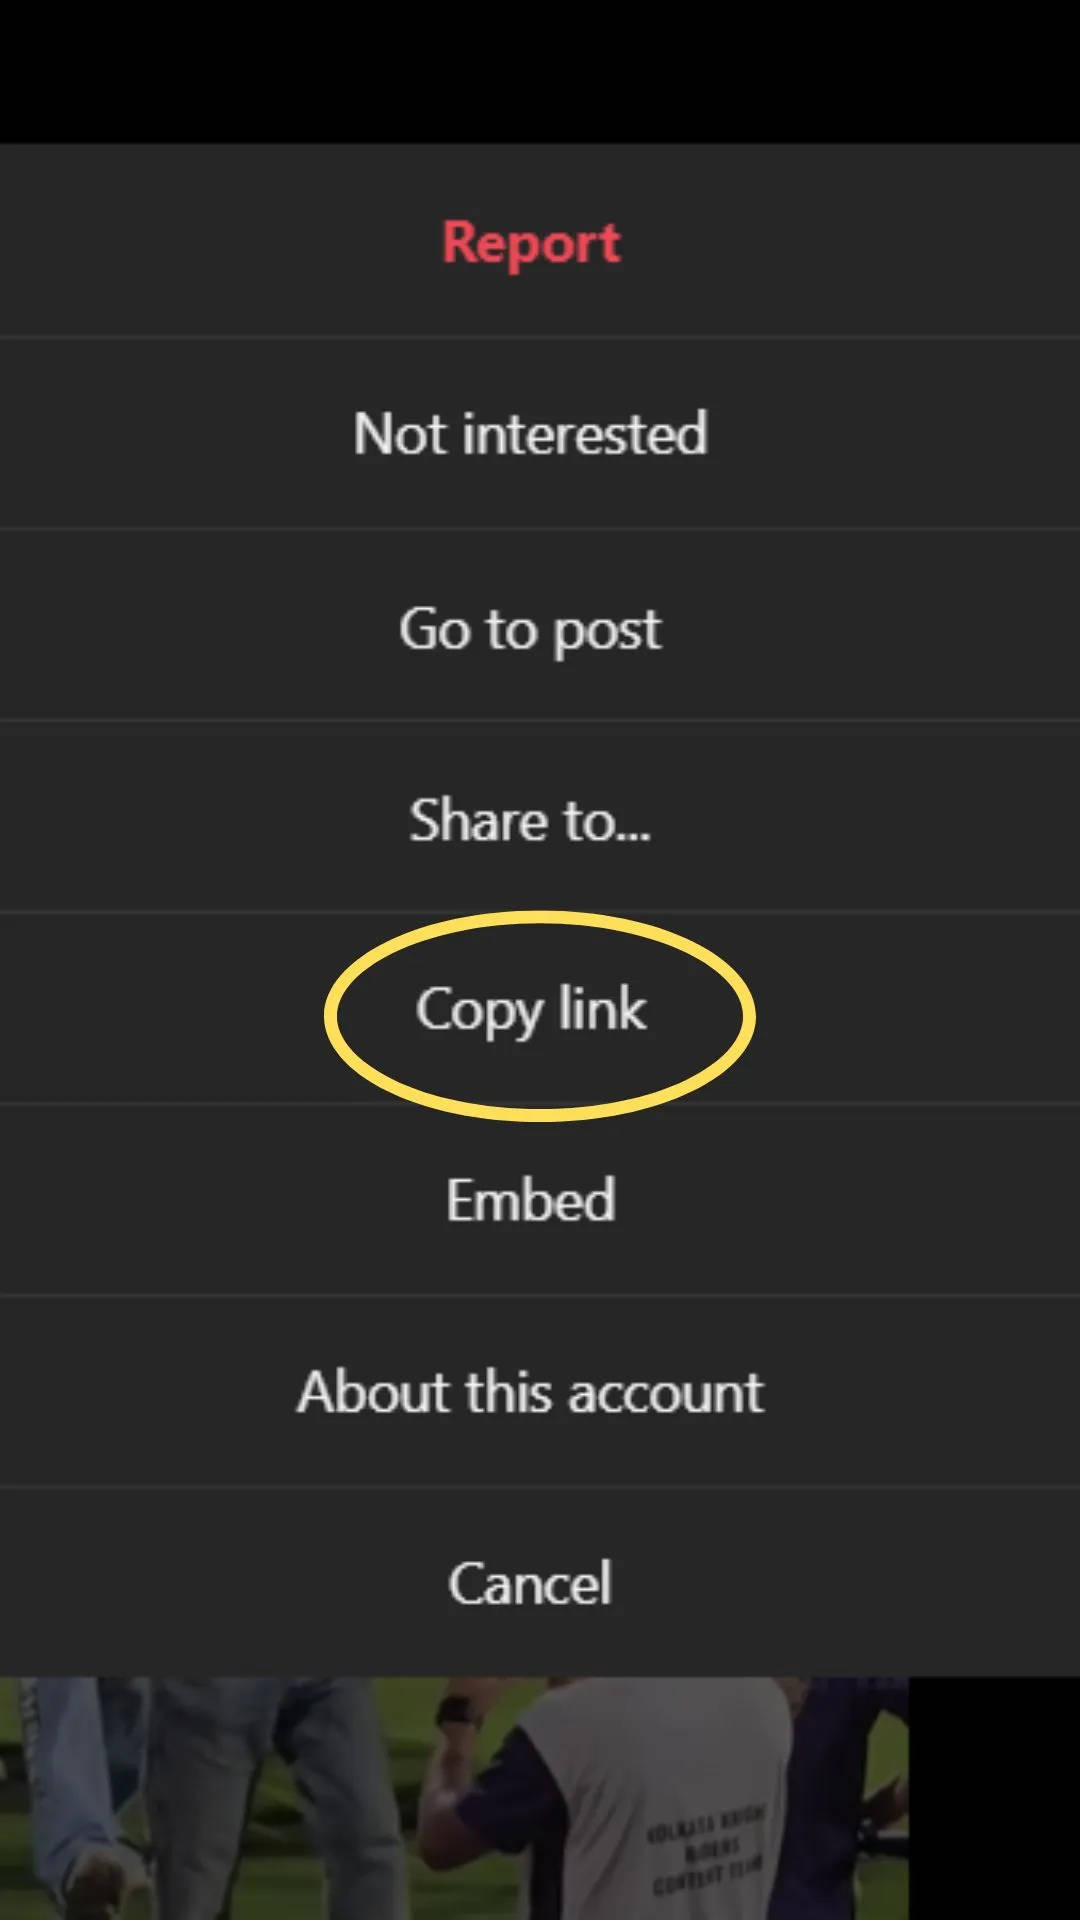
Task: Click the black strip right of the photo
Action: coord(994,1798)
